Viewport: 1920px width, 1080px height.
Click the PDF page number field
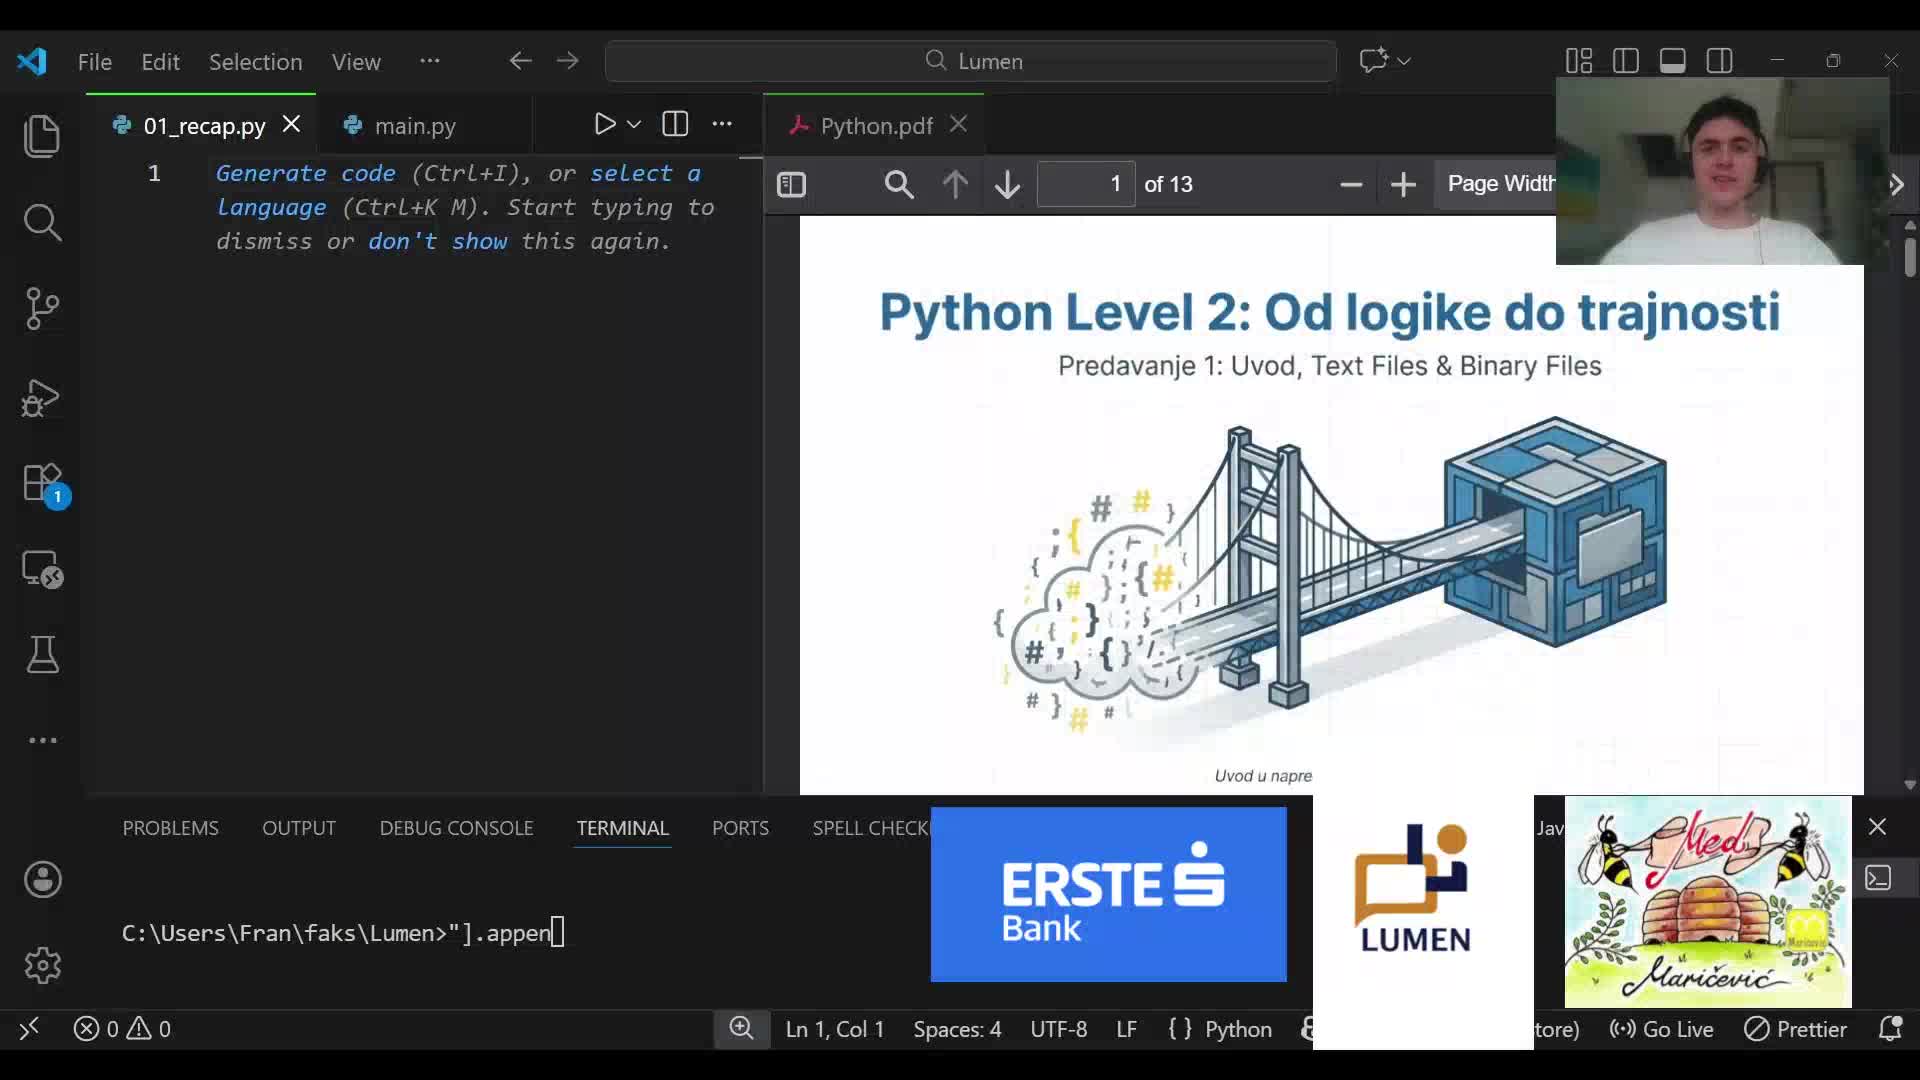(1085, 185)
